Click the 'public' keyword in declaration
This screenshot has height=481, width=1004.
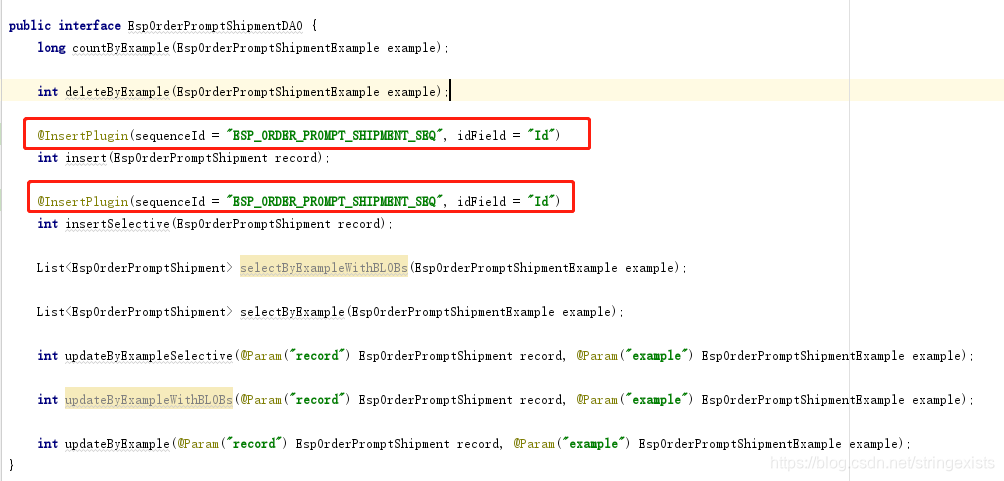(29, 26)
